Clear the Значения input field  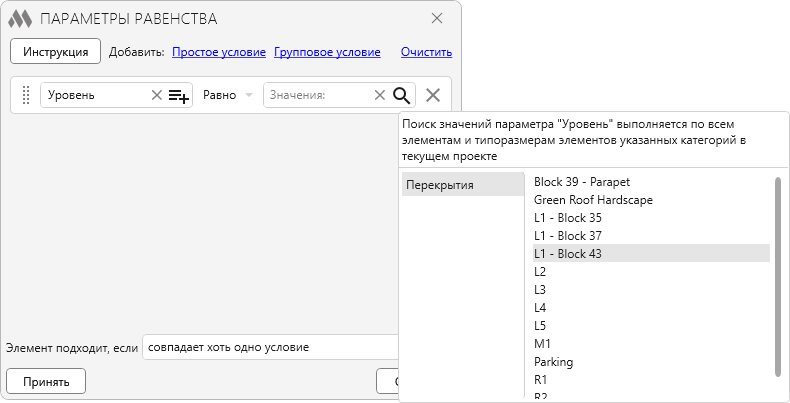pos(379,95)
